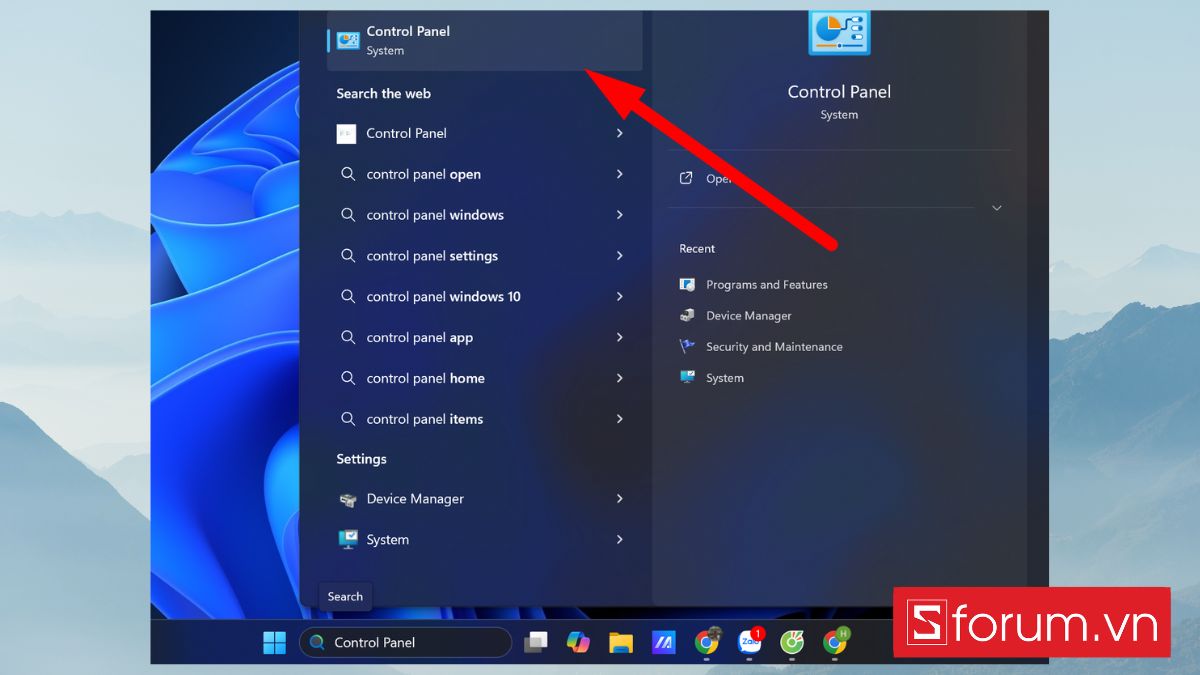Expand chevron beside 'control panel open'
This screenshot has width=1200, height=675.
pyautogui.click(x=620, y=174)
